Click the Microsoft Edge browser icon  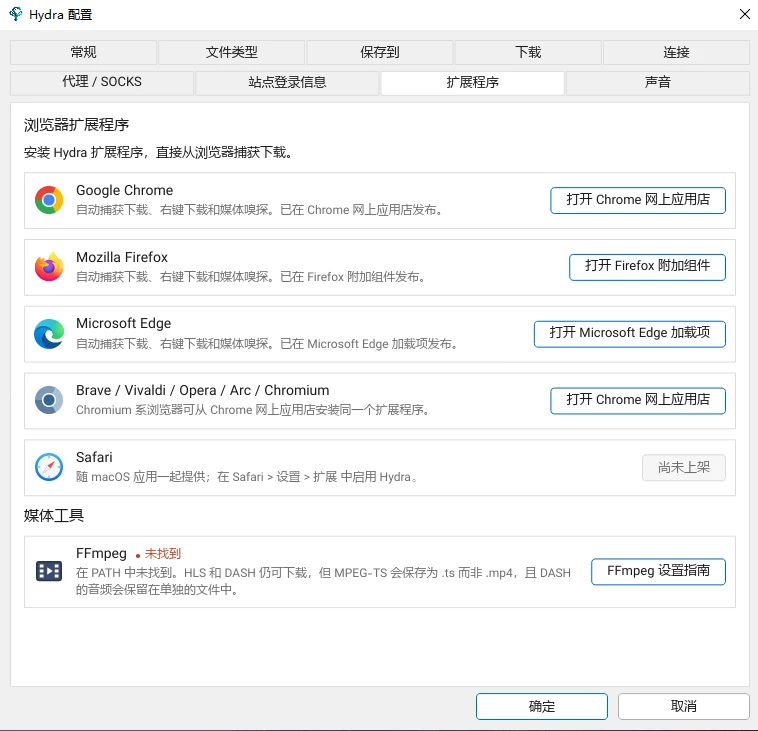[49, 334]
